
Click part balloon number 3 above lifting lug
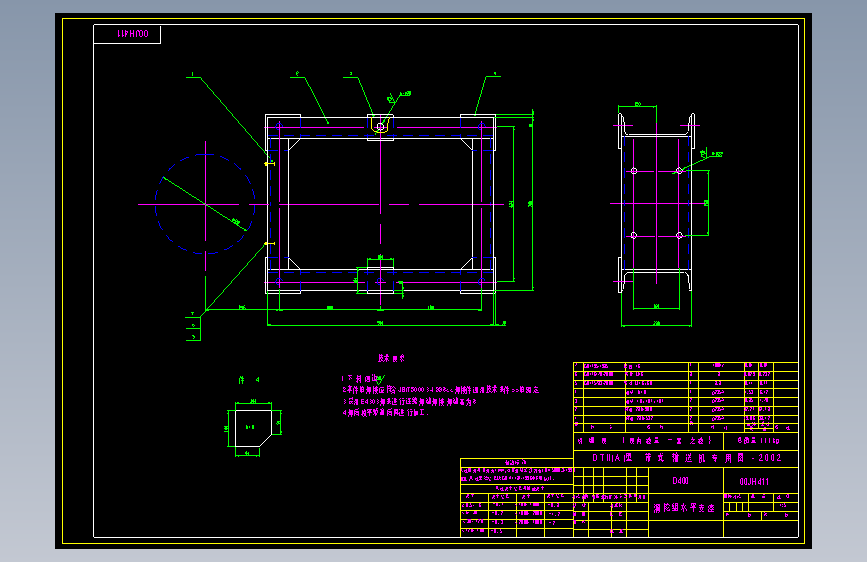click(351, 74)
